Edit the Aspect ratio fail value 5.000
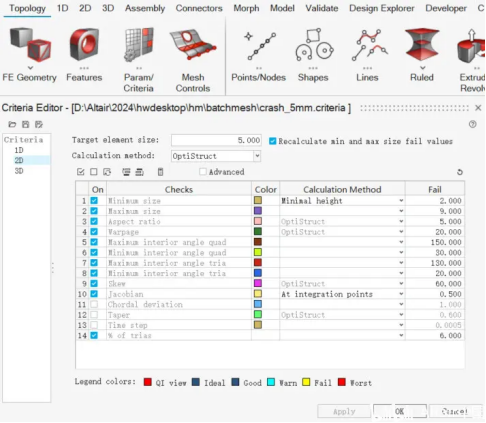Viewport: 486px width, 423px height. [x=435, y=221]
